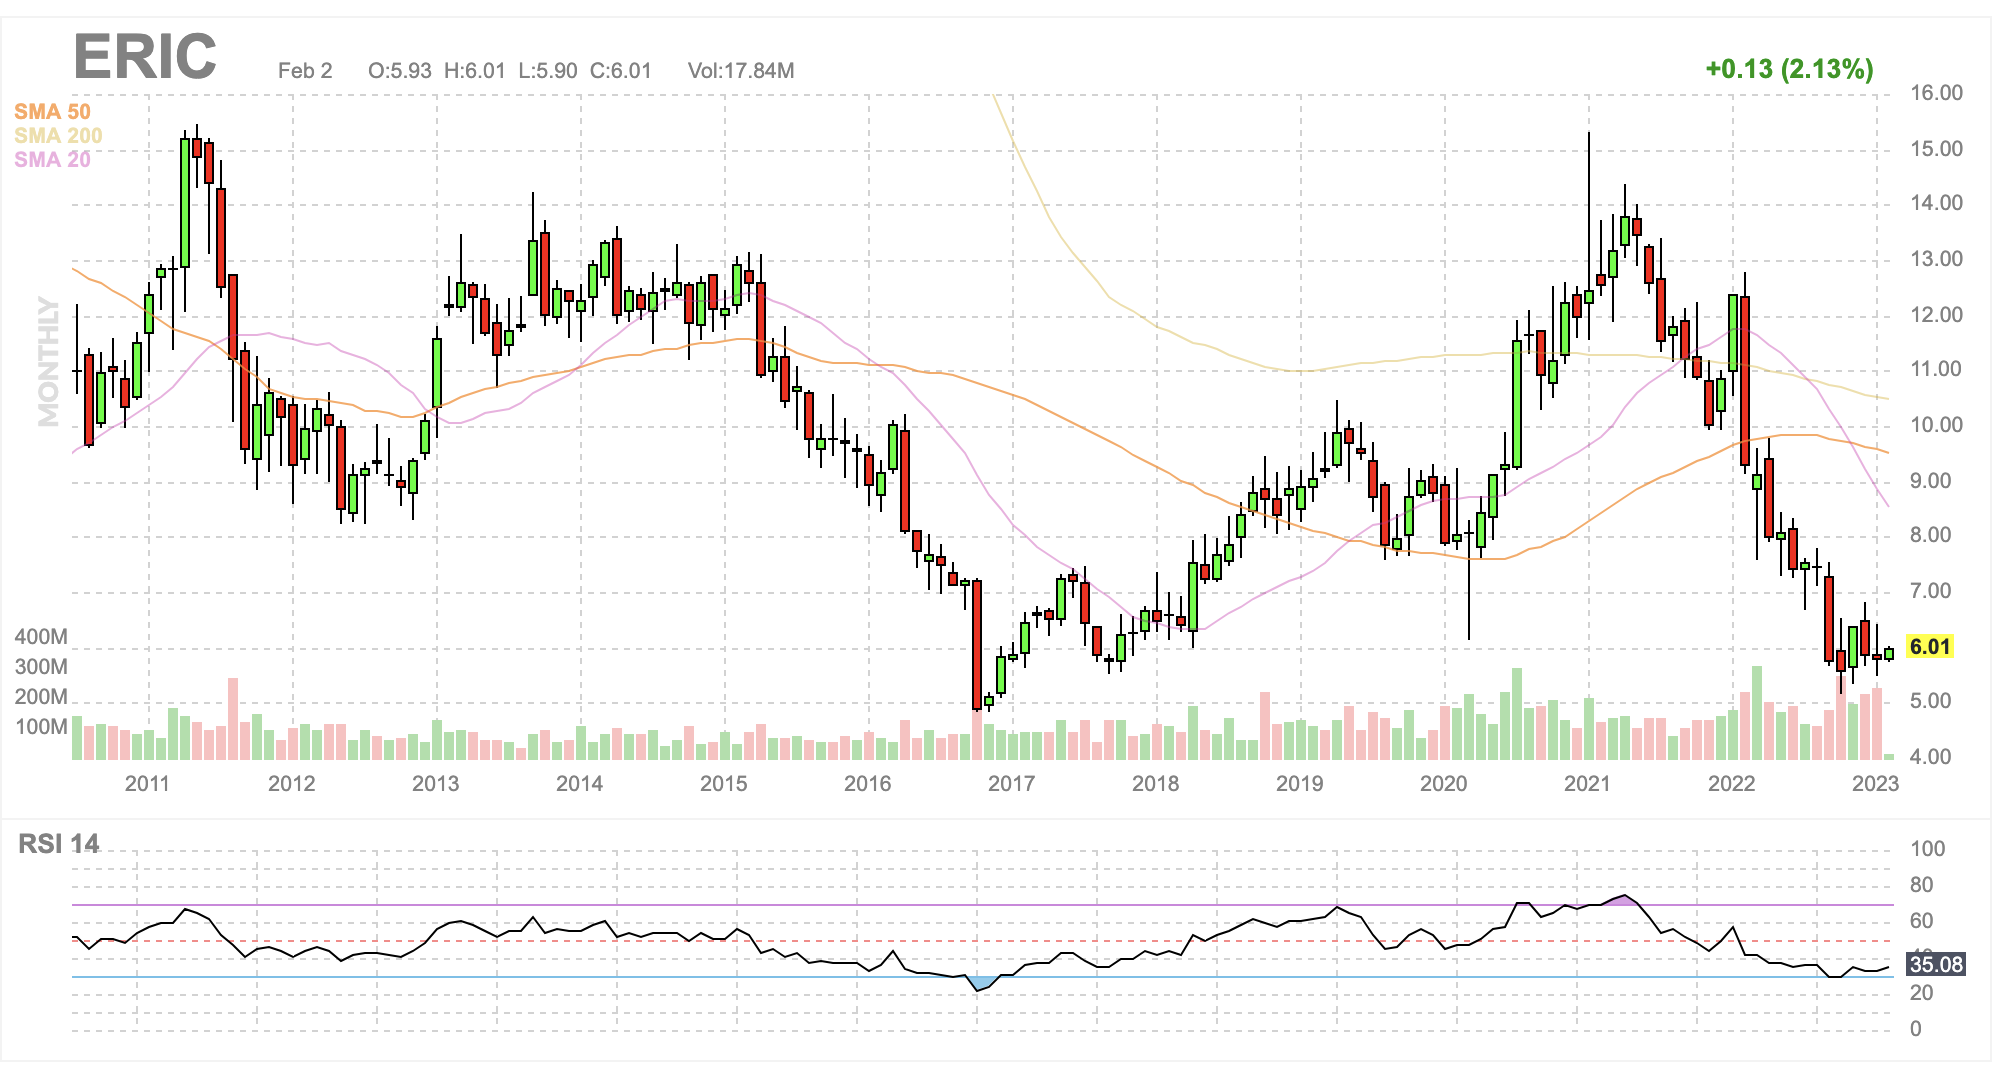The height and width of the screenshot is (1068, 1996).
Task: Click the 2019 year label on axis
Action: point(1299,783)
